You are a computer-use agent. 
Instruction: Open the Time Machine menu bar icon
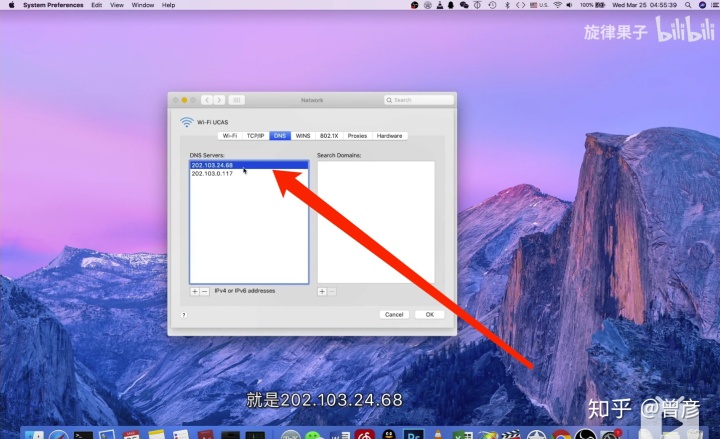point(492,5)
